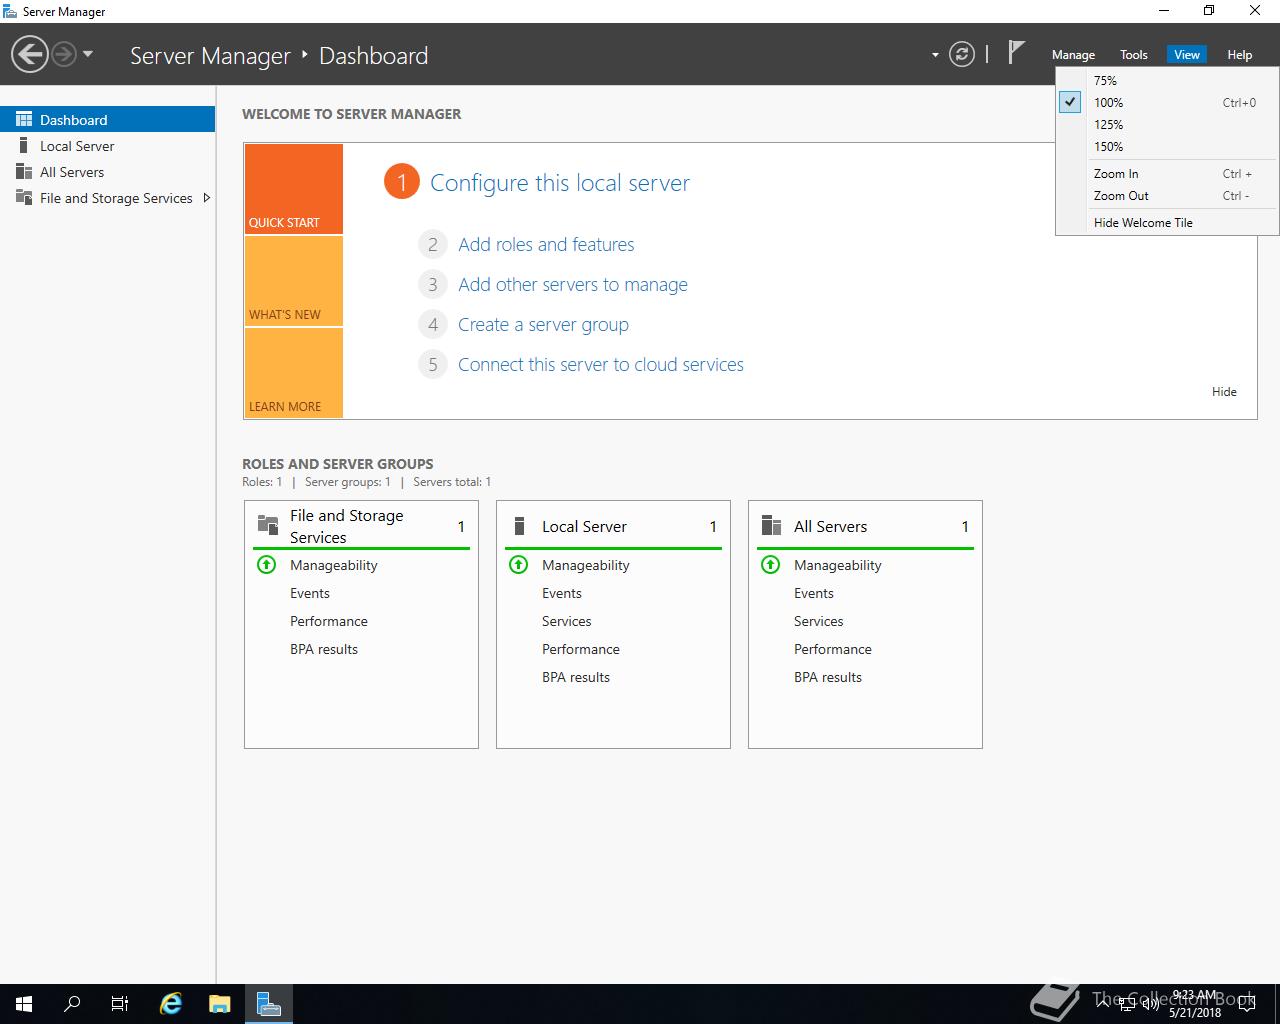
Task: Open the All Servers tile header
Action: coord(865,526)
